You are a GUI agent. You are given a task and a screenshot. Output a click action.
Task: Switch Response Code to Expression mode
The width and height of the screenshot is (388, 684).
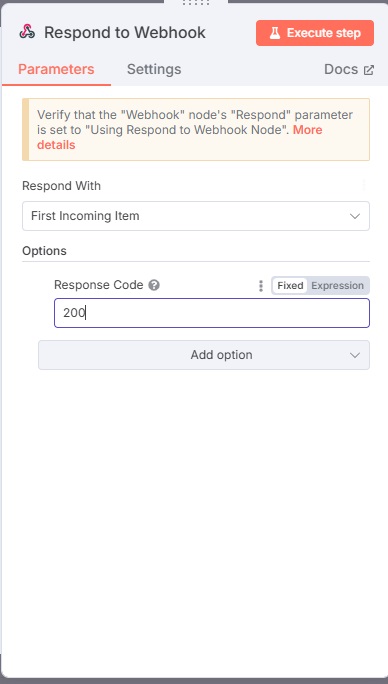click(337, 286)
